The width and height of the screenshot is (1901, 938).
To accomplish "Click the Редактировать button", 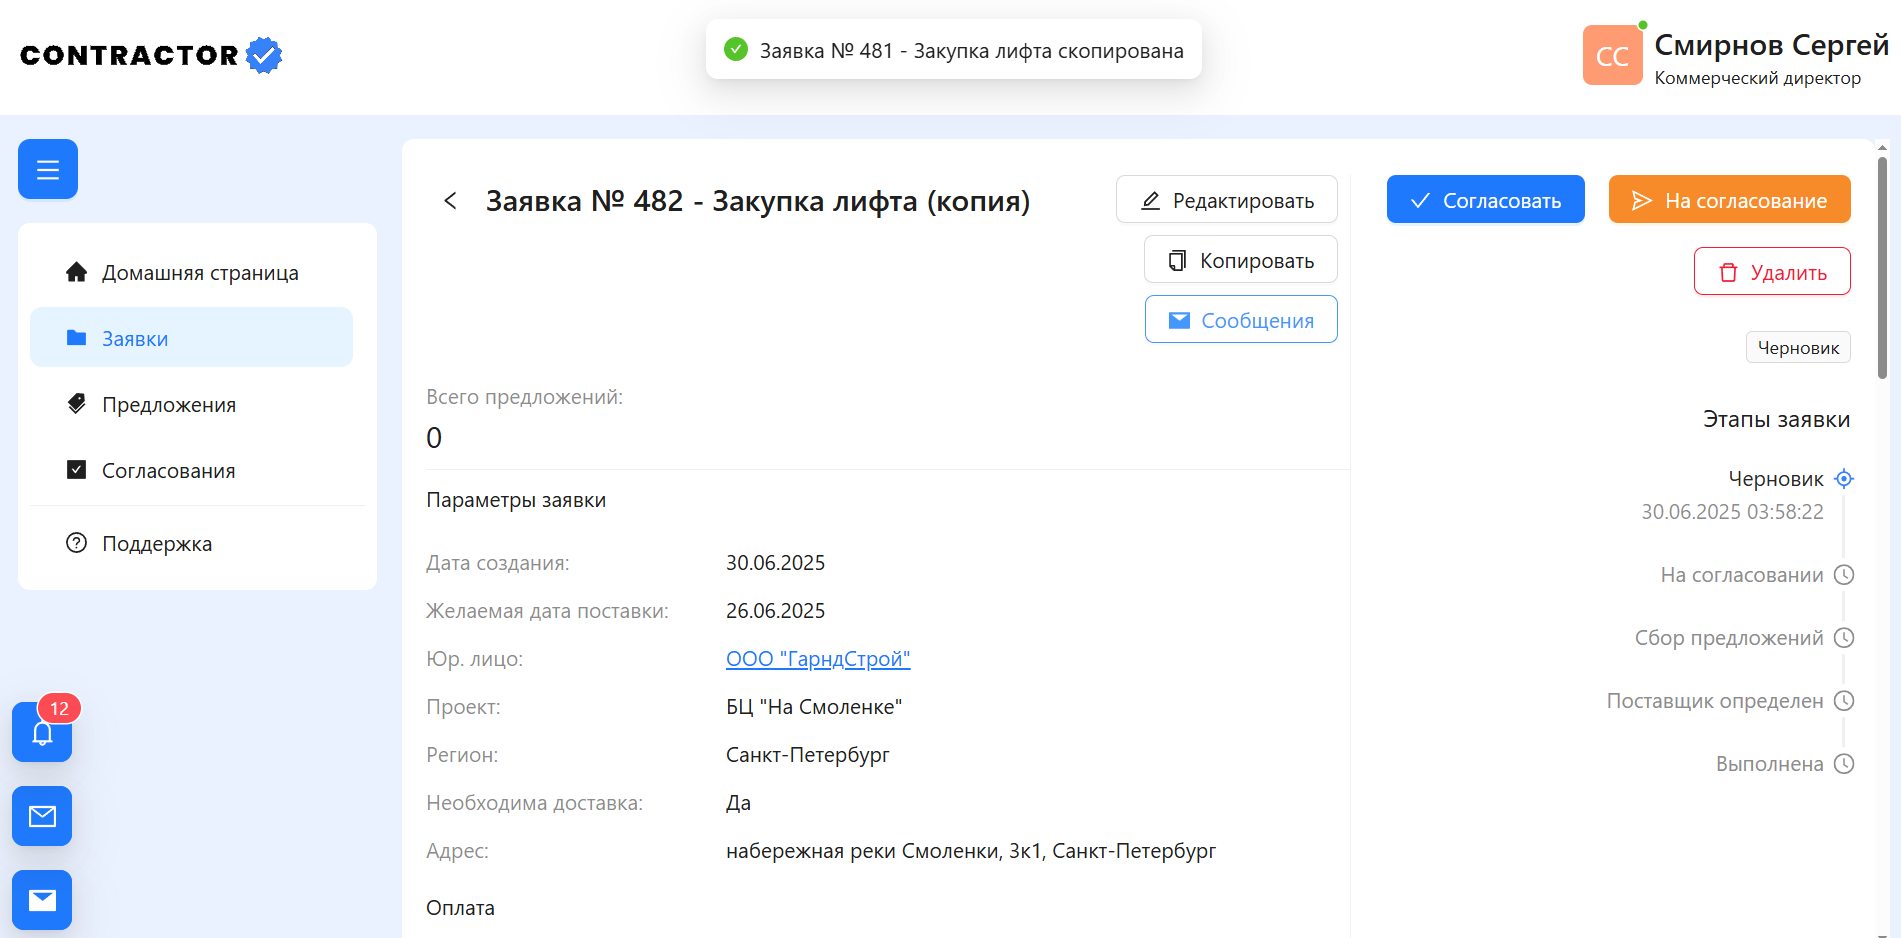I will [x=1227, y=200].
